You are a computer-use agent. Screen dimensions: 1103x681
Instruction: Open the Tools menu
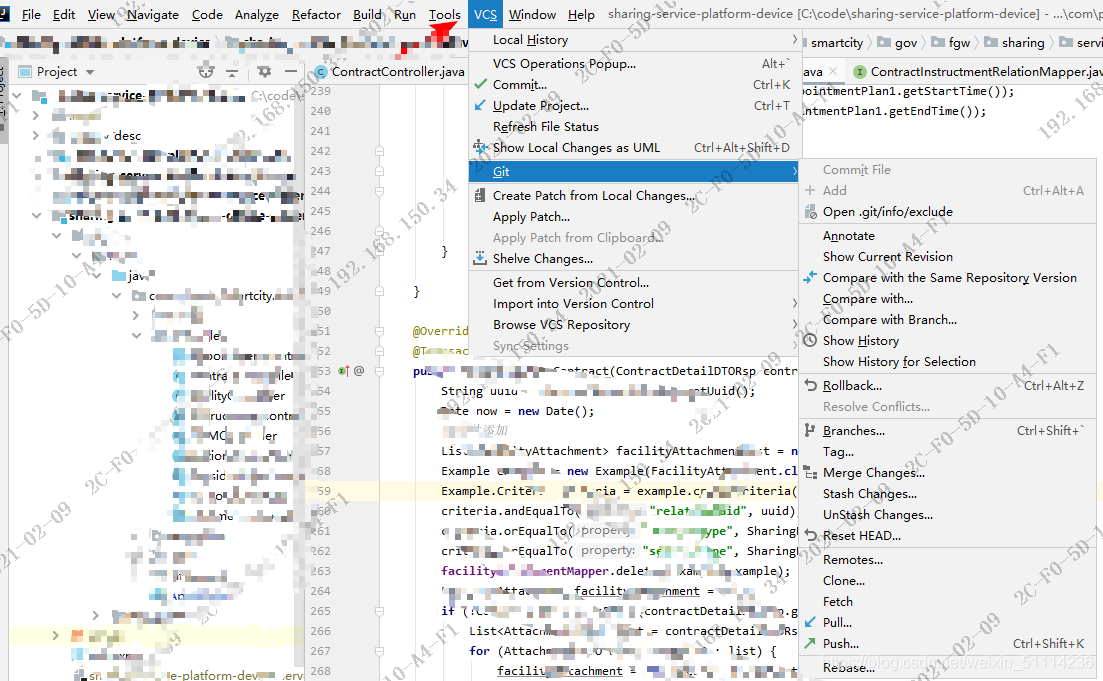pos(445,14)
